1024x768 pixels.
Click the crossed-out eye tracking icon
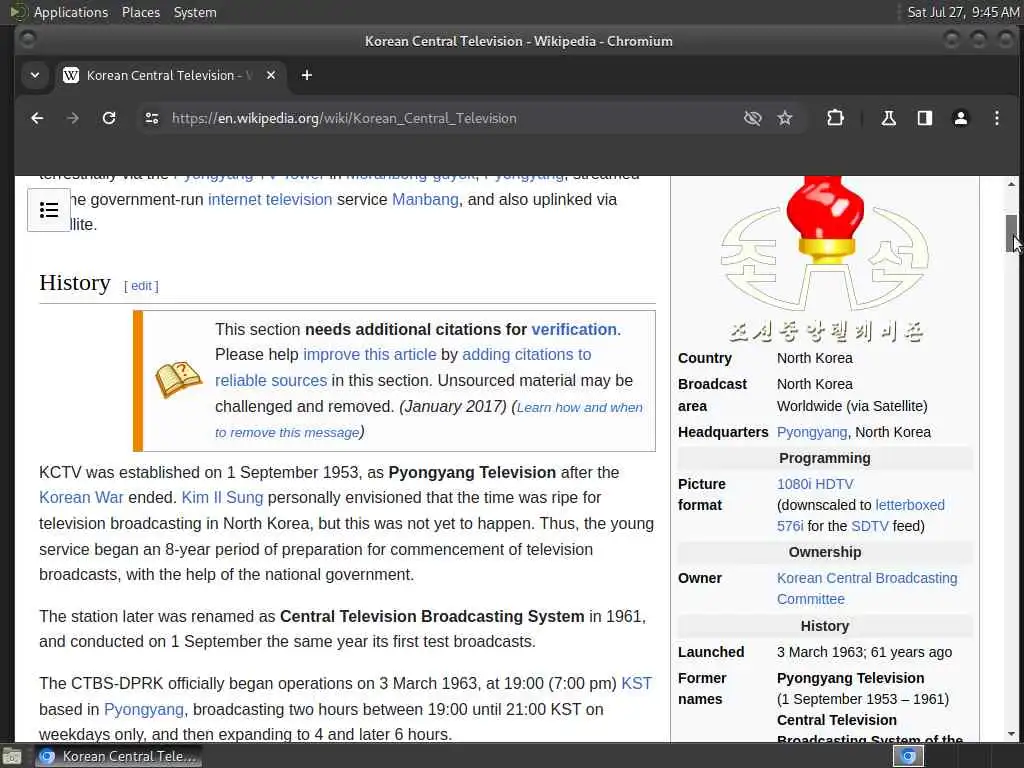pyautogui.click(x=752, y=118)
